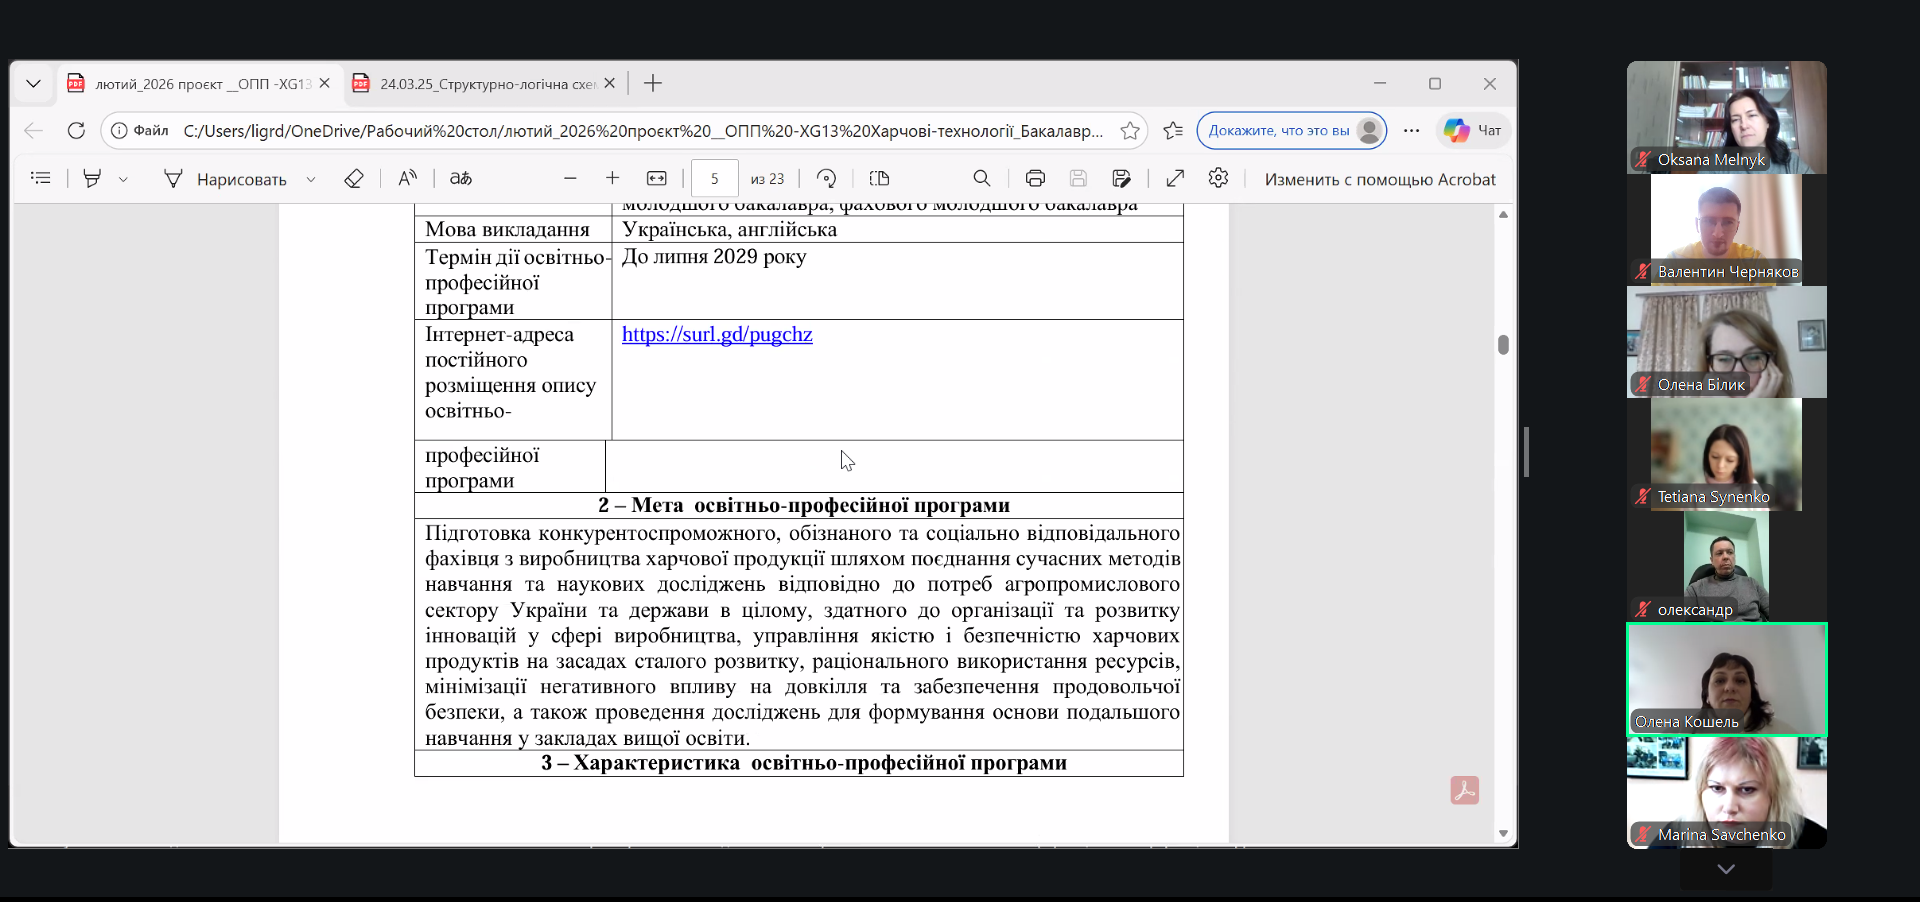Viewport: 1920px width, 902px height.
Task: Enter full screen PDF view
Action: click(x=1175, y=179)
